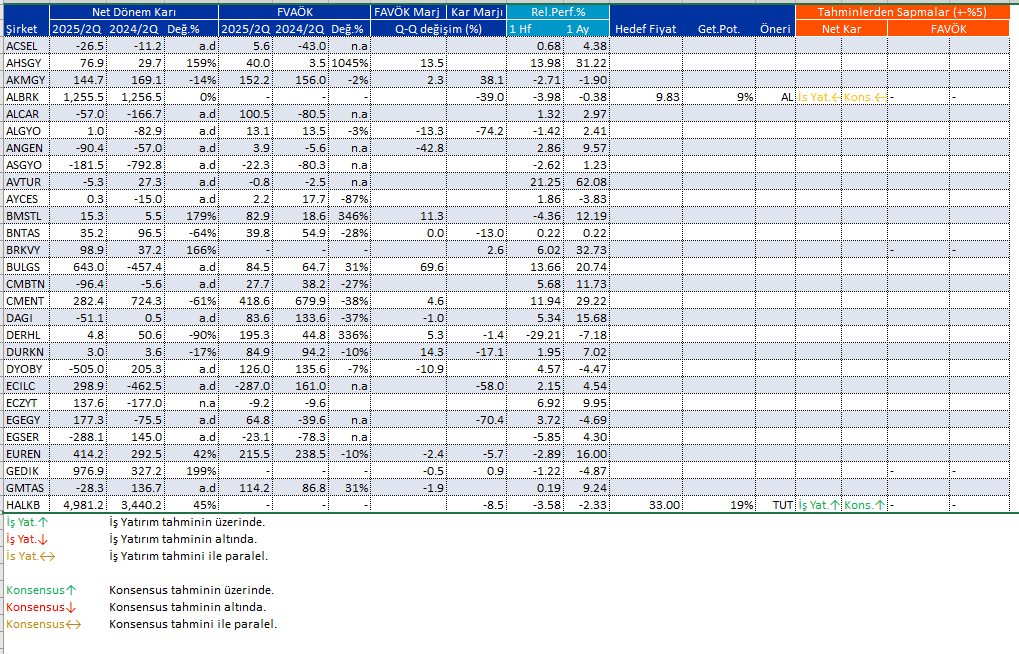Select the Net Dönem Karı header

click(x=134, y=12)
